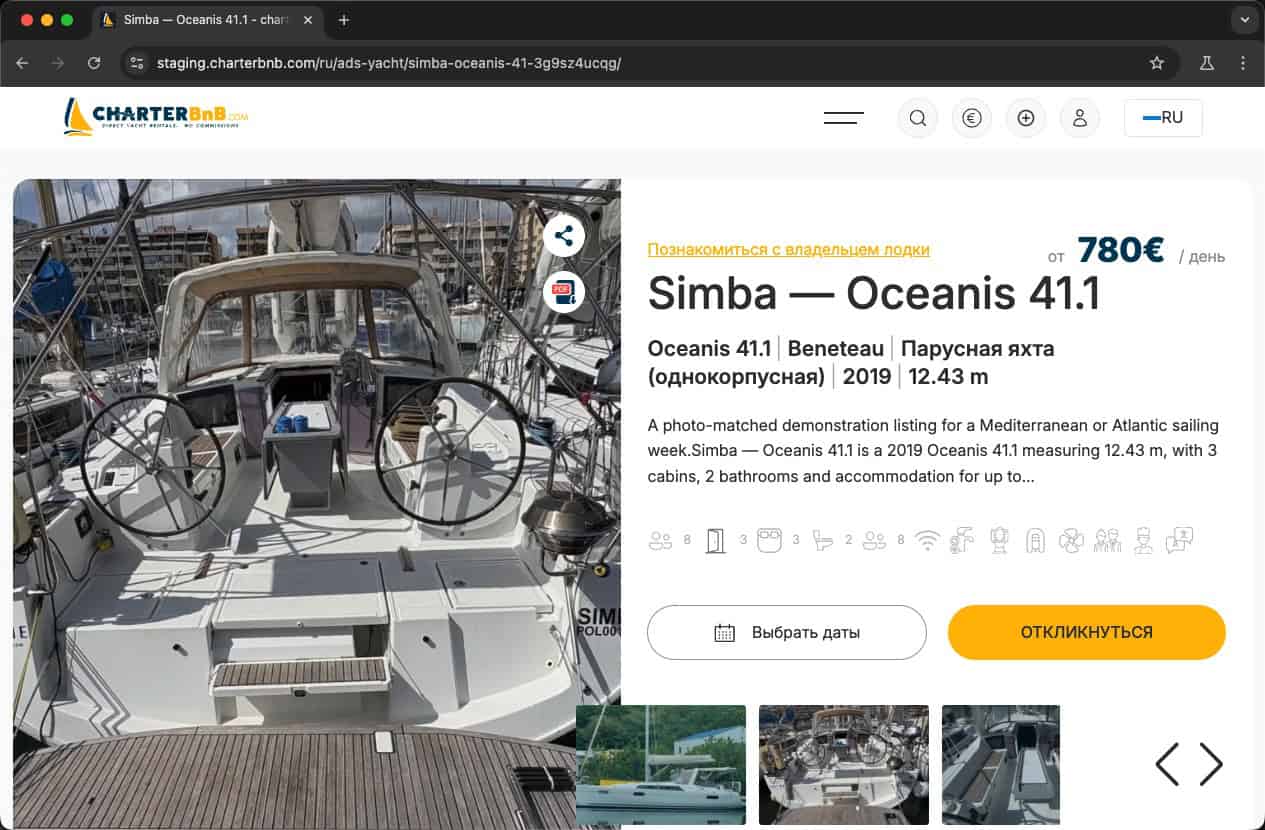Click the Simba — Oceanis 41.1 heading
This screenshot has height=830, width=1265.
pyautogui.click(x=874, y=294)
